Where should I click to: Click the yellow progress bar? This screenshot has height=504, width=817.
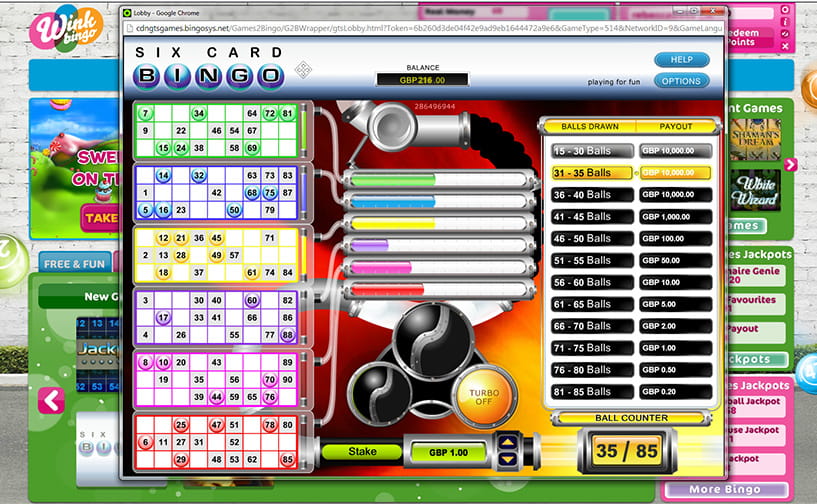click(x=439, y=224)
